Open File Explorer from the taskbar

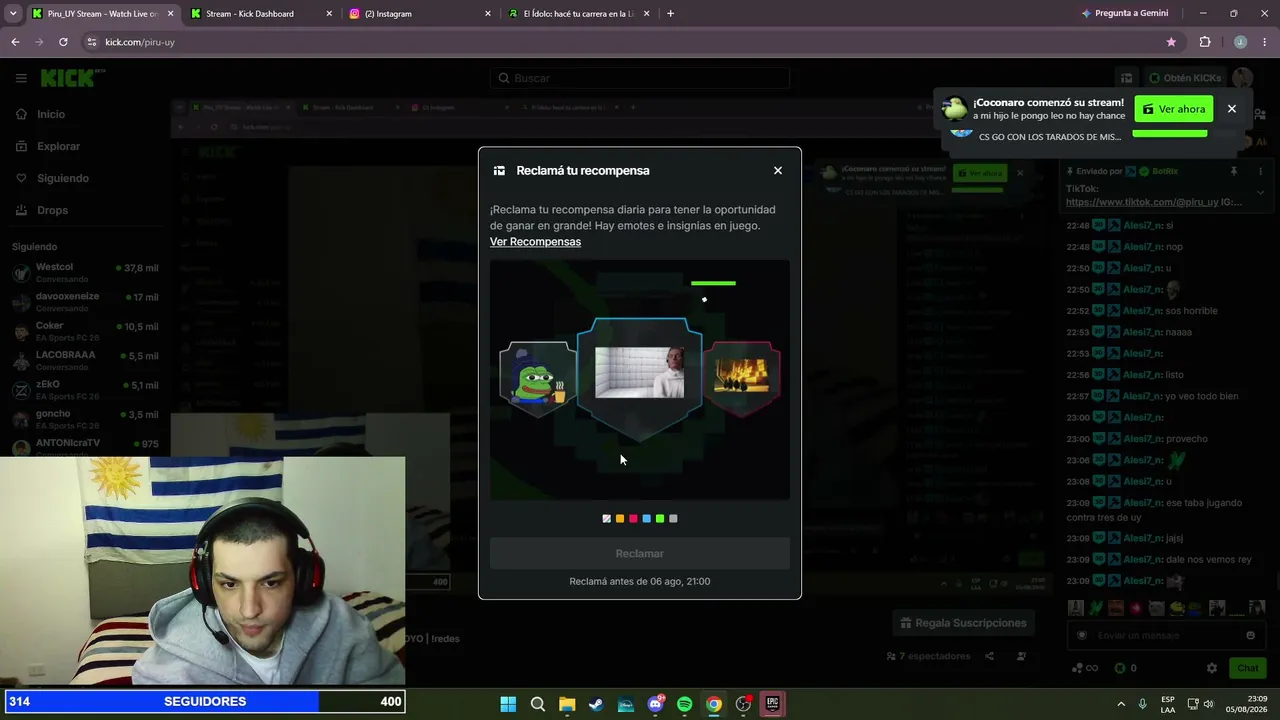(x=567, y=704)
